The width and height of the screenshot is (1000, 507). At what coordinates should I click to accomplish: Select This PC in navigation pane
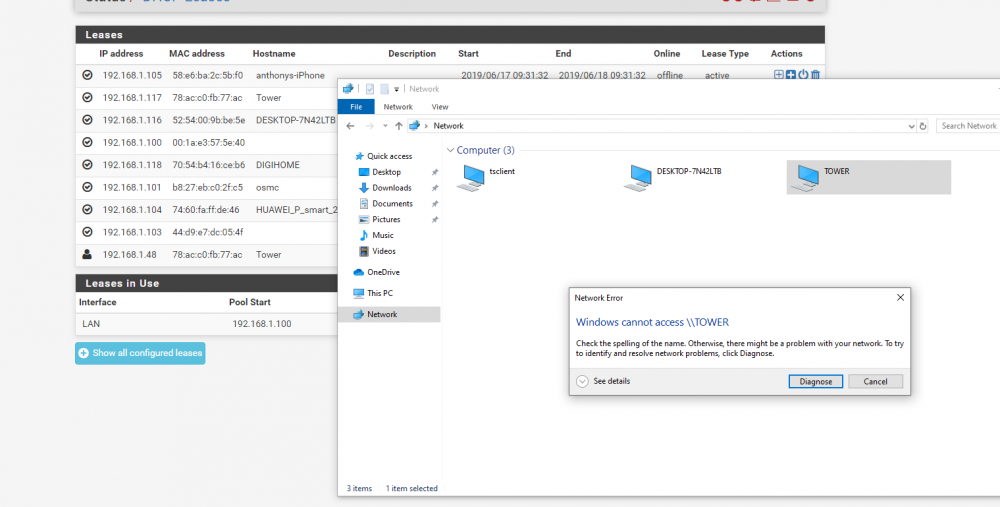coord(373,293)
